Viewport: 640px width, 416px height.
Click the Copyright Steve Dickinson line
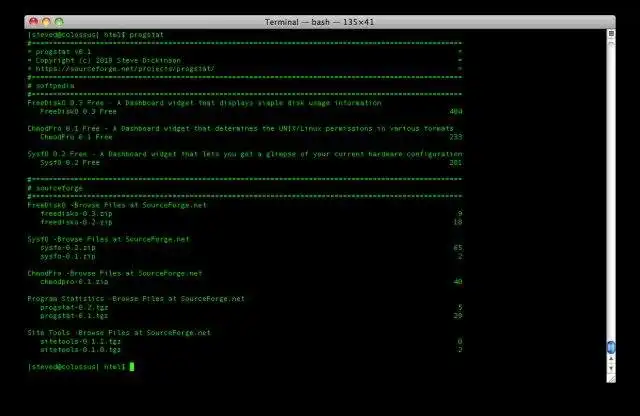(x=108, y=60)
